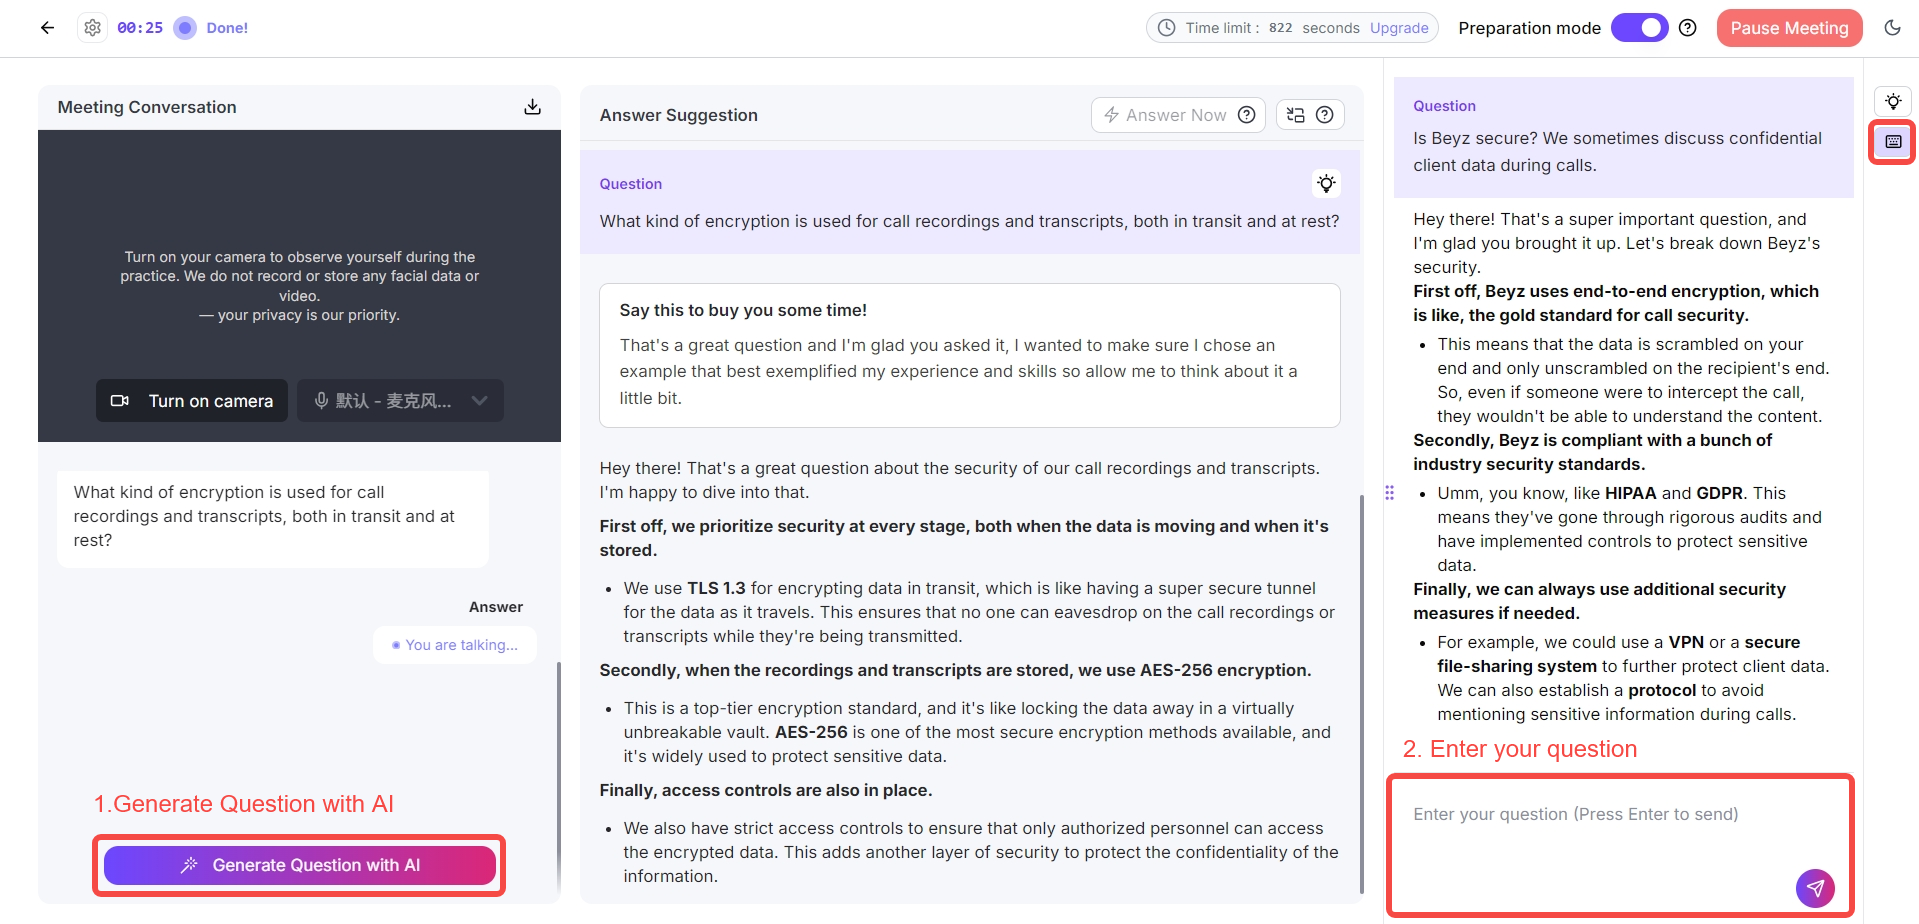Screen dimensions: 1919x924
Task: Send question with paper plane button
Action: pyautogui.click(x=1814, y=887)
